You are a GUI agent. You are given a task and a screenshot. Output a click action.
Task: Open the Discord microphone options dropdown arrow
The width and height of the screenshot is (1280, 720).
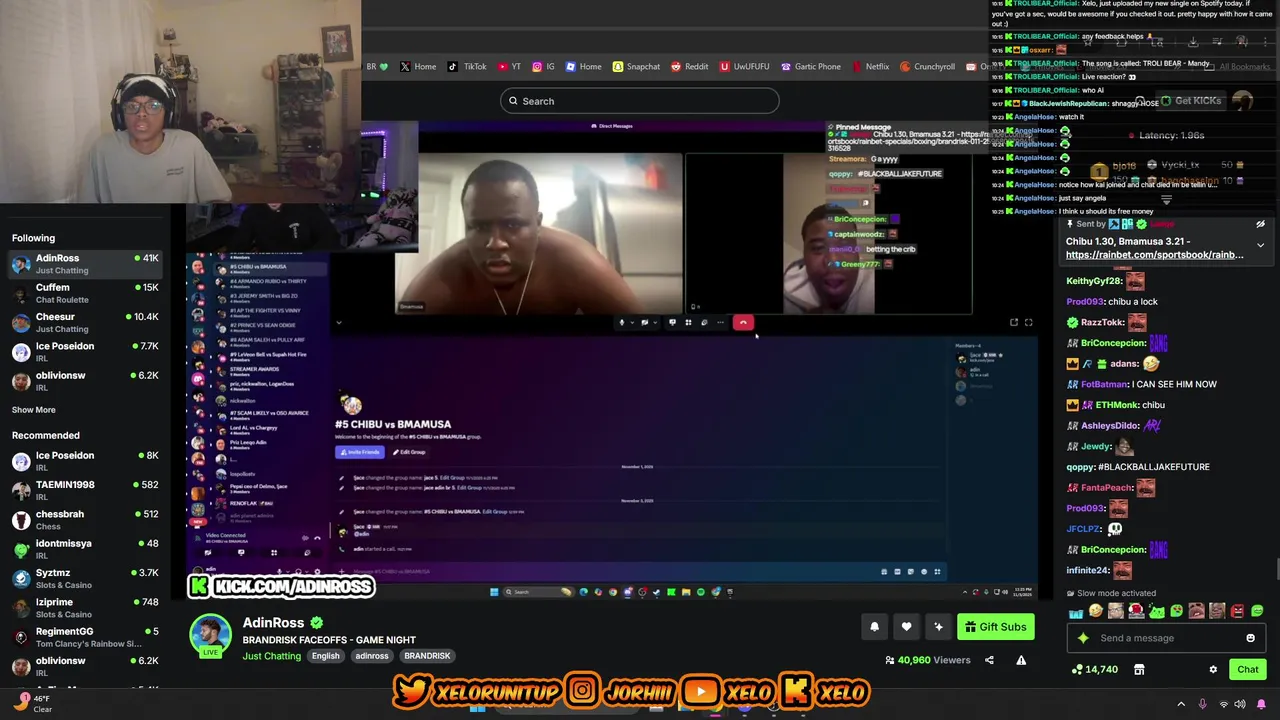[632, 322]
